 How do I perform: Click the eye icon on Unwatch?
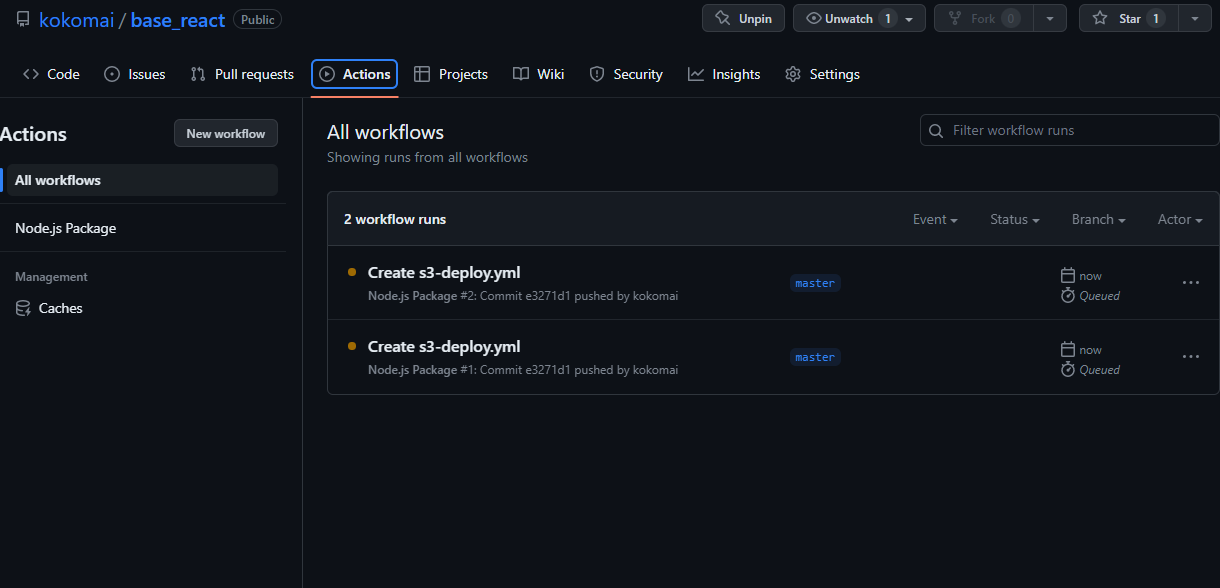pyautogui.click(x=814, y=18)
